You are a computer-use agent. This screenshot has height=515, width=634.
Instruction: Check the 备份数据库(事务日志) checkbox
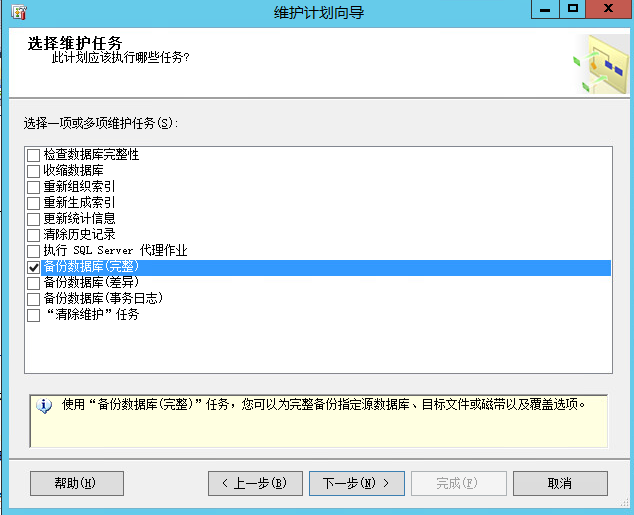tap(34, 299)
